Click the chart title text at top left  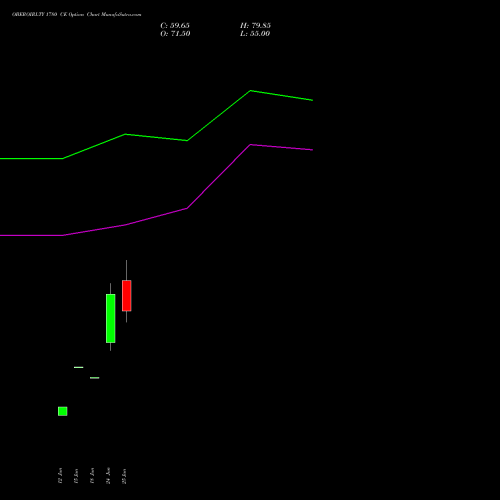(76, 15)
